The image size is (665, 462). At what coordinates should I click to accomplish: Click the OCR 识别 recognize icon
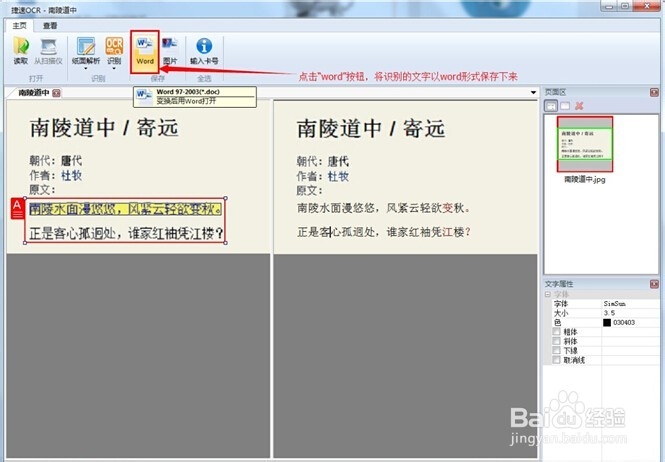tap(114, 46)
